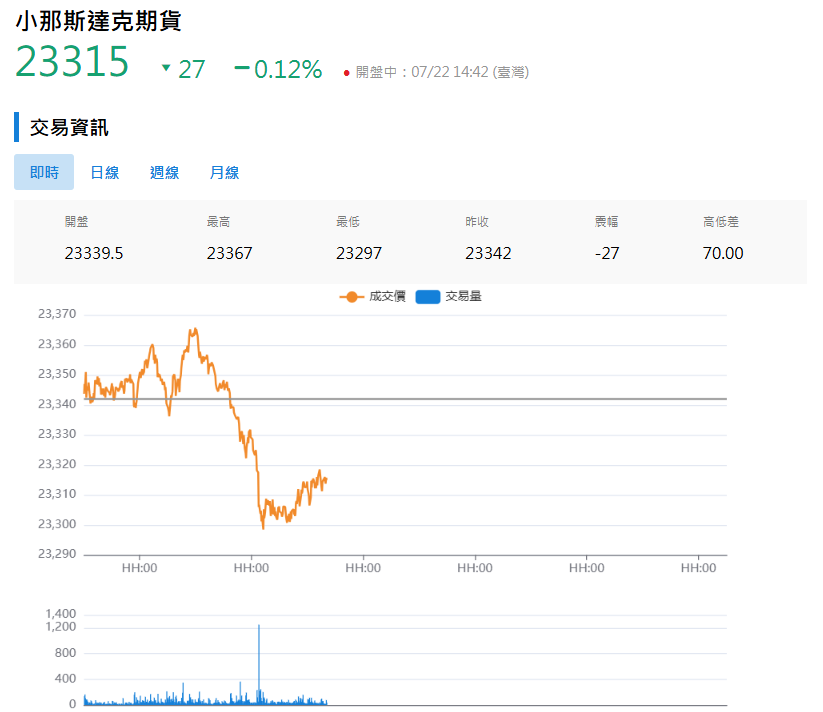Click the current price 23315
The width and height of the screenshot is (823, 712).
pos(72,61)
